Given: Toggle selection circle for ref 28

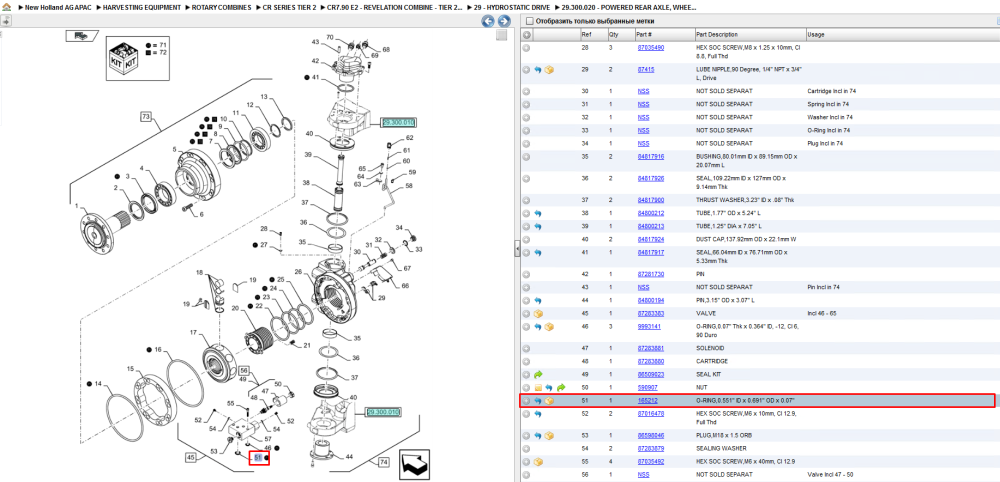Looking at the screenshot, I should pyautogui.click(x=526, y=48).
